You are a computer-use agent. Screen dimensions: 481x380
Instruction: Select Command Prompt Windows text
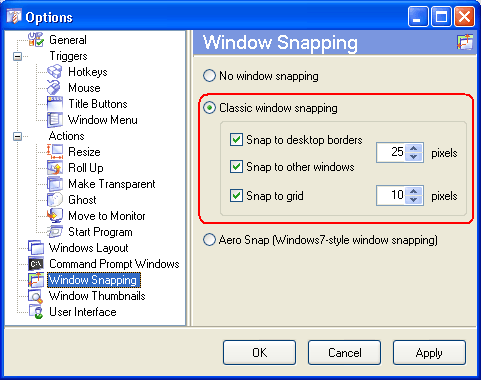click(x=114, y=264)
